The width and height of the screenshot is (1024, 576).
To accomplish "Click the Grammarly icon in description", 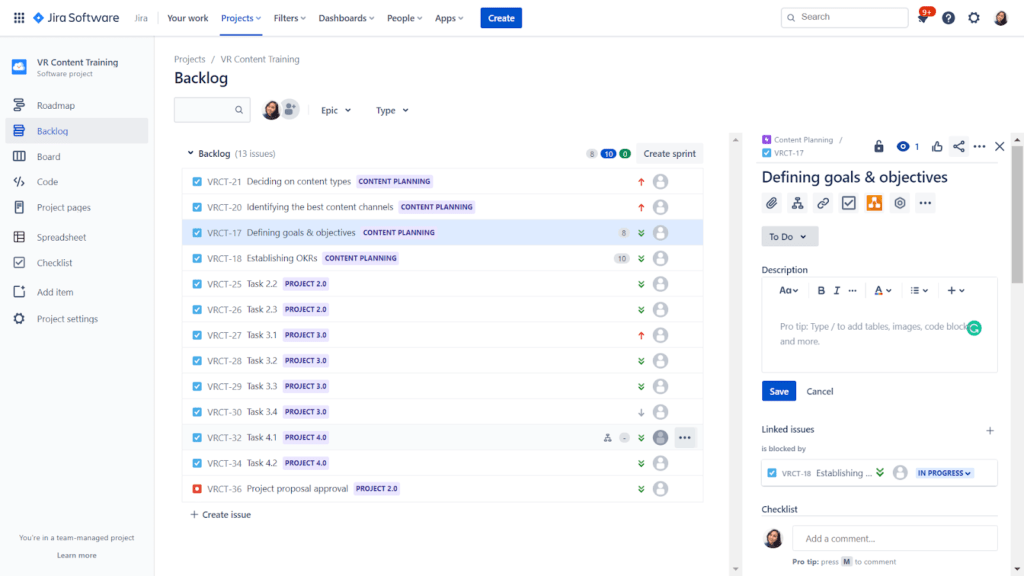I will pos(974,328).
